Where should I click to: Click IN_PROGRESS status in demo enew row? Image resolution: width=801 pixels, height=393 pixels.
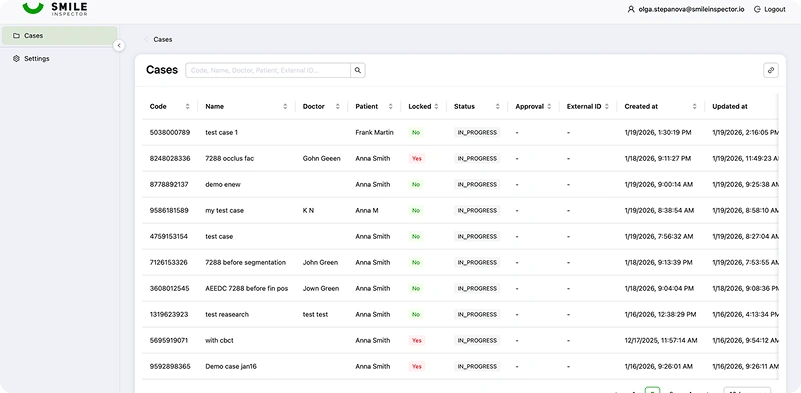[x=477, y=184]
